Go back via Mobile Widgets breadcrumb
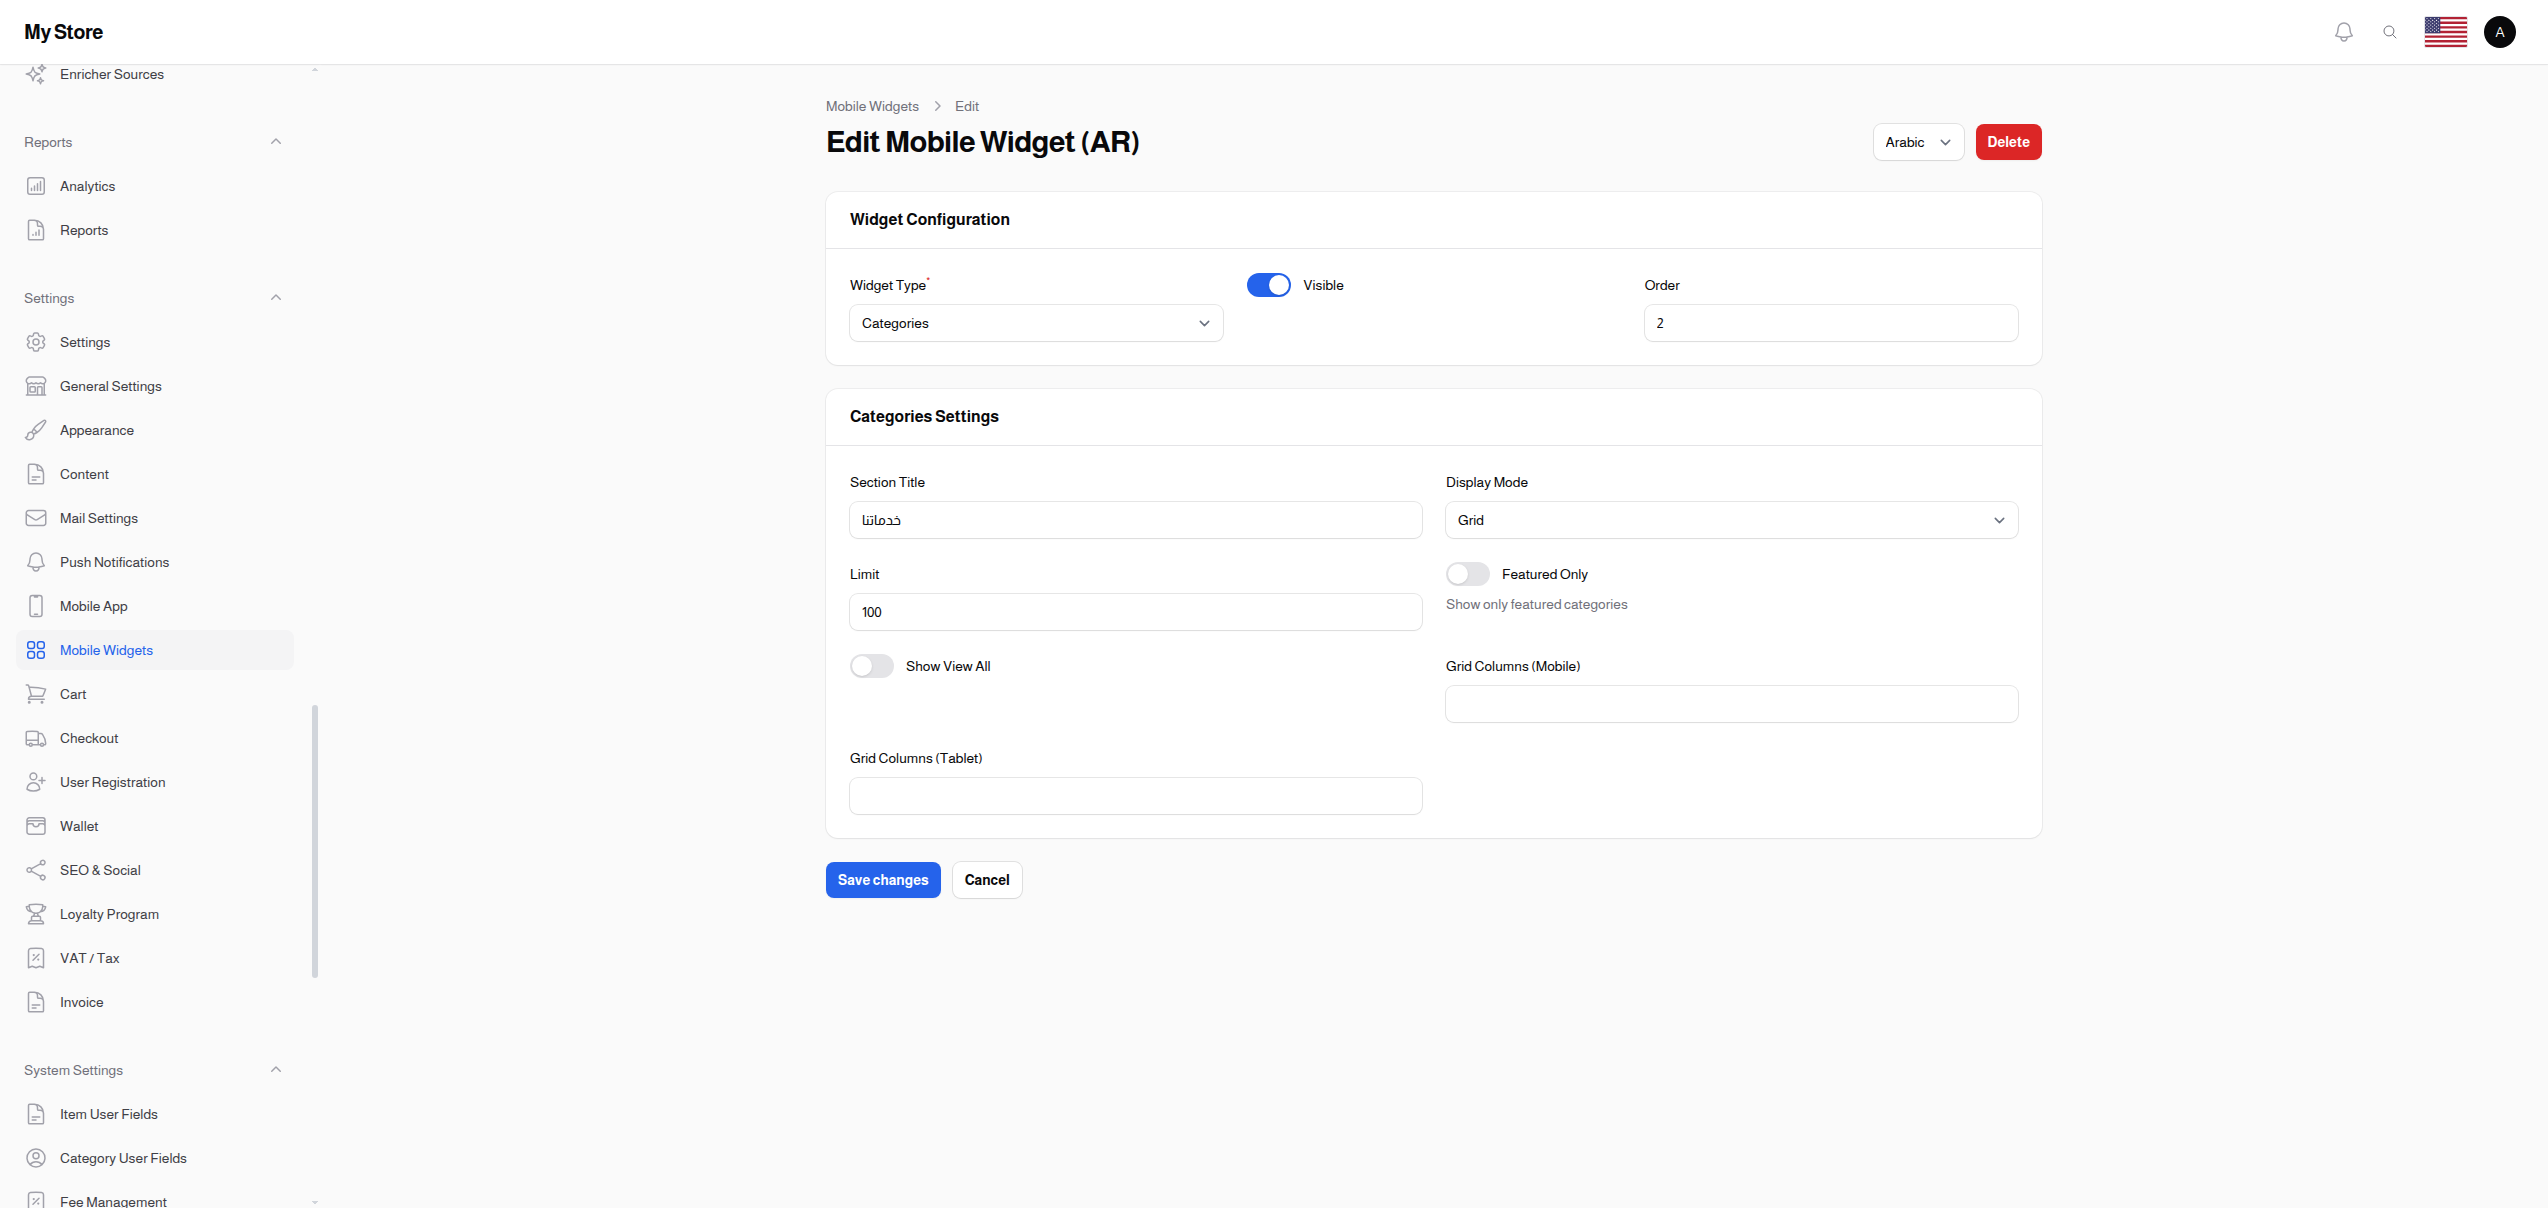Viewport: 2548px width, 1208px height. pos(872,106)
